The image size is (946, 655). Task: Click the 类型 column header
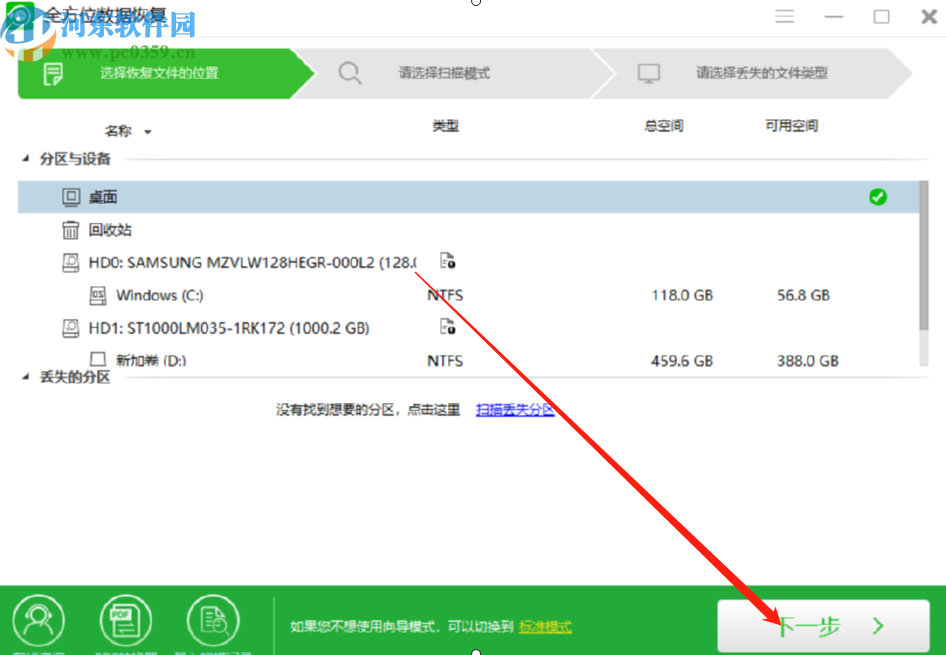click(445, 126)
